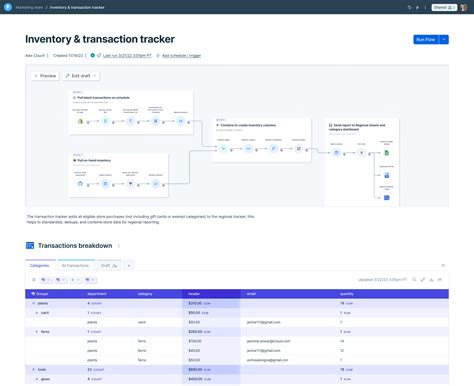The width and height of the screenshot is (474, 386).
Task: Click the Combine to create inventory columns title
Action: [x=248, y=125]
